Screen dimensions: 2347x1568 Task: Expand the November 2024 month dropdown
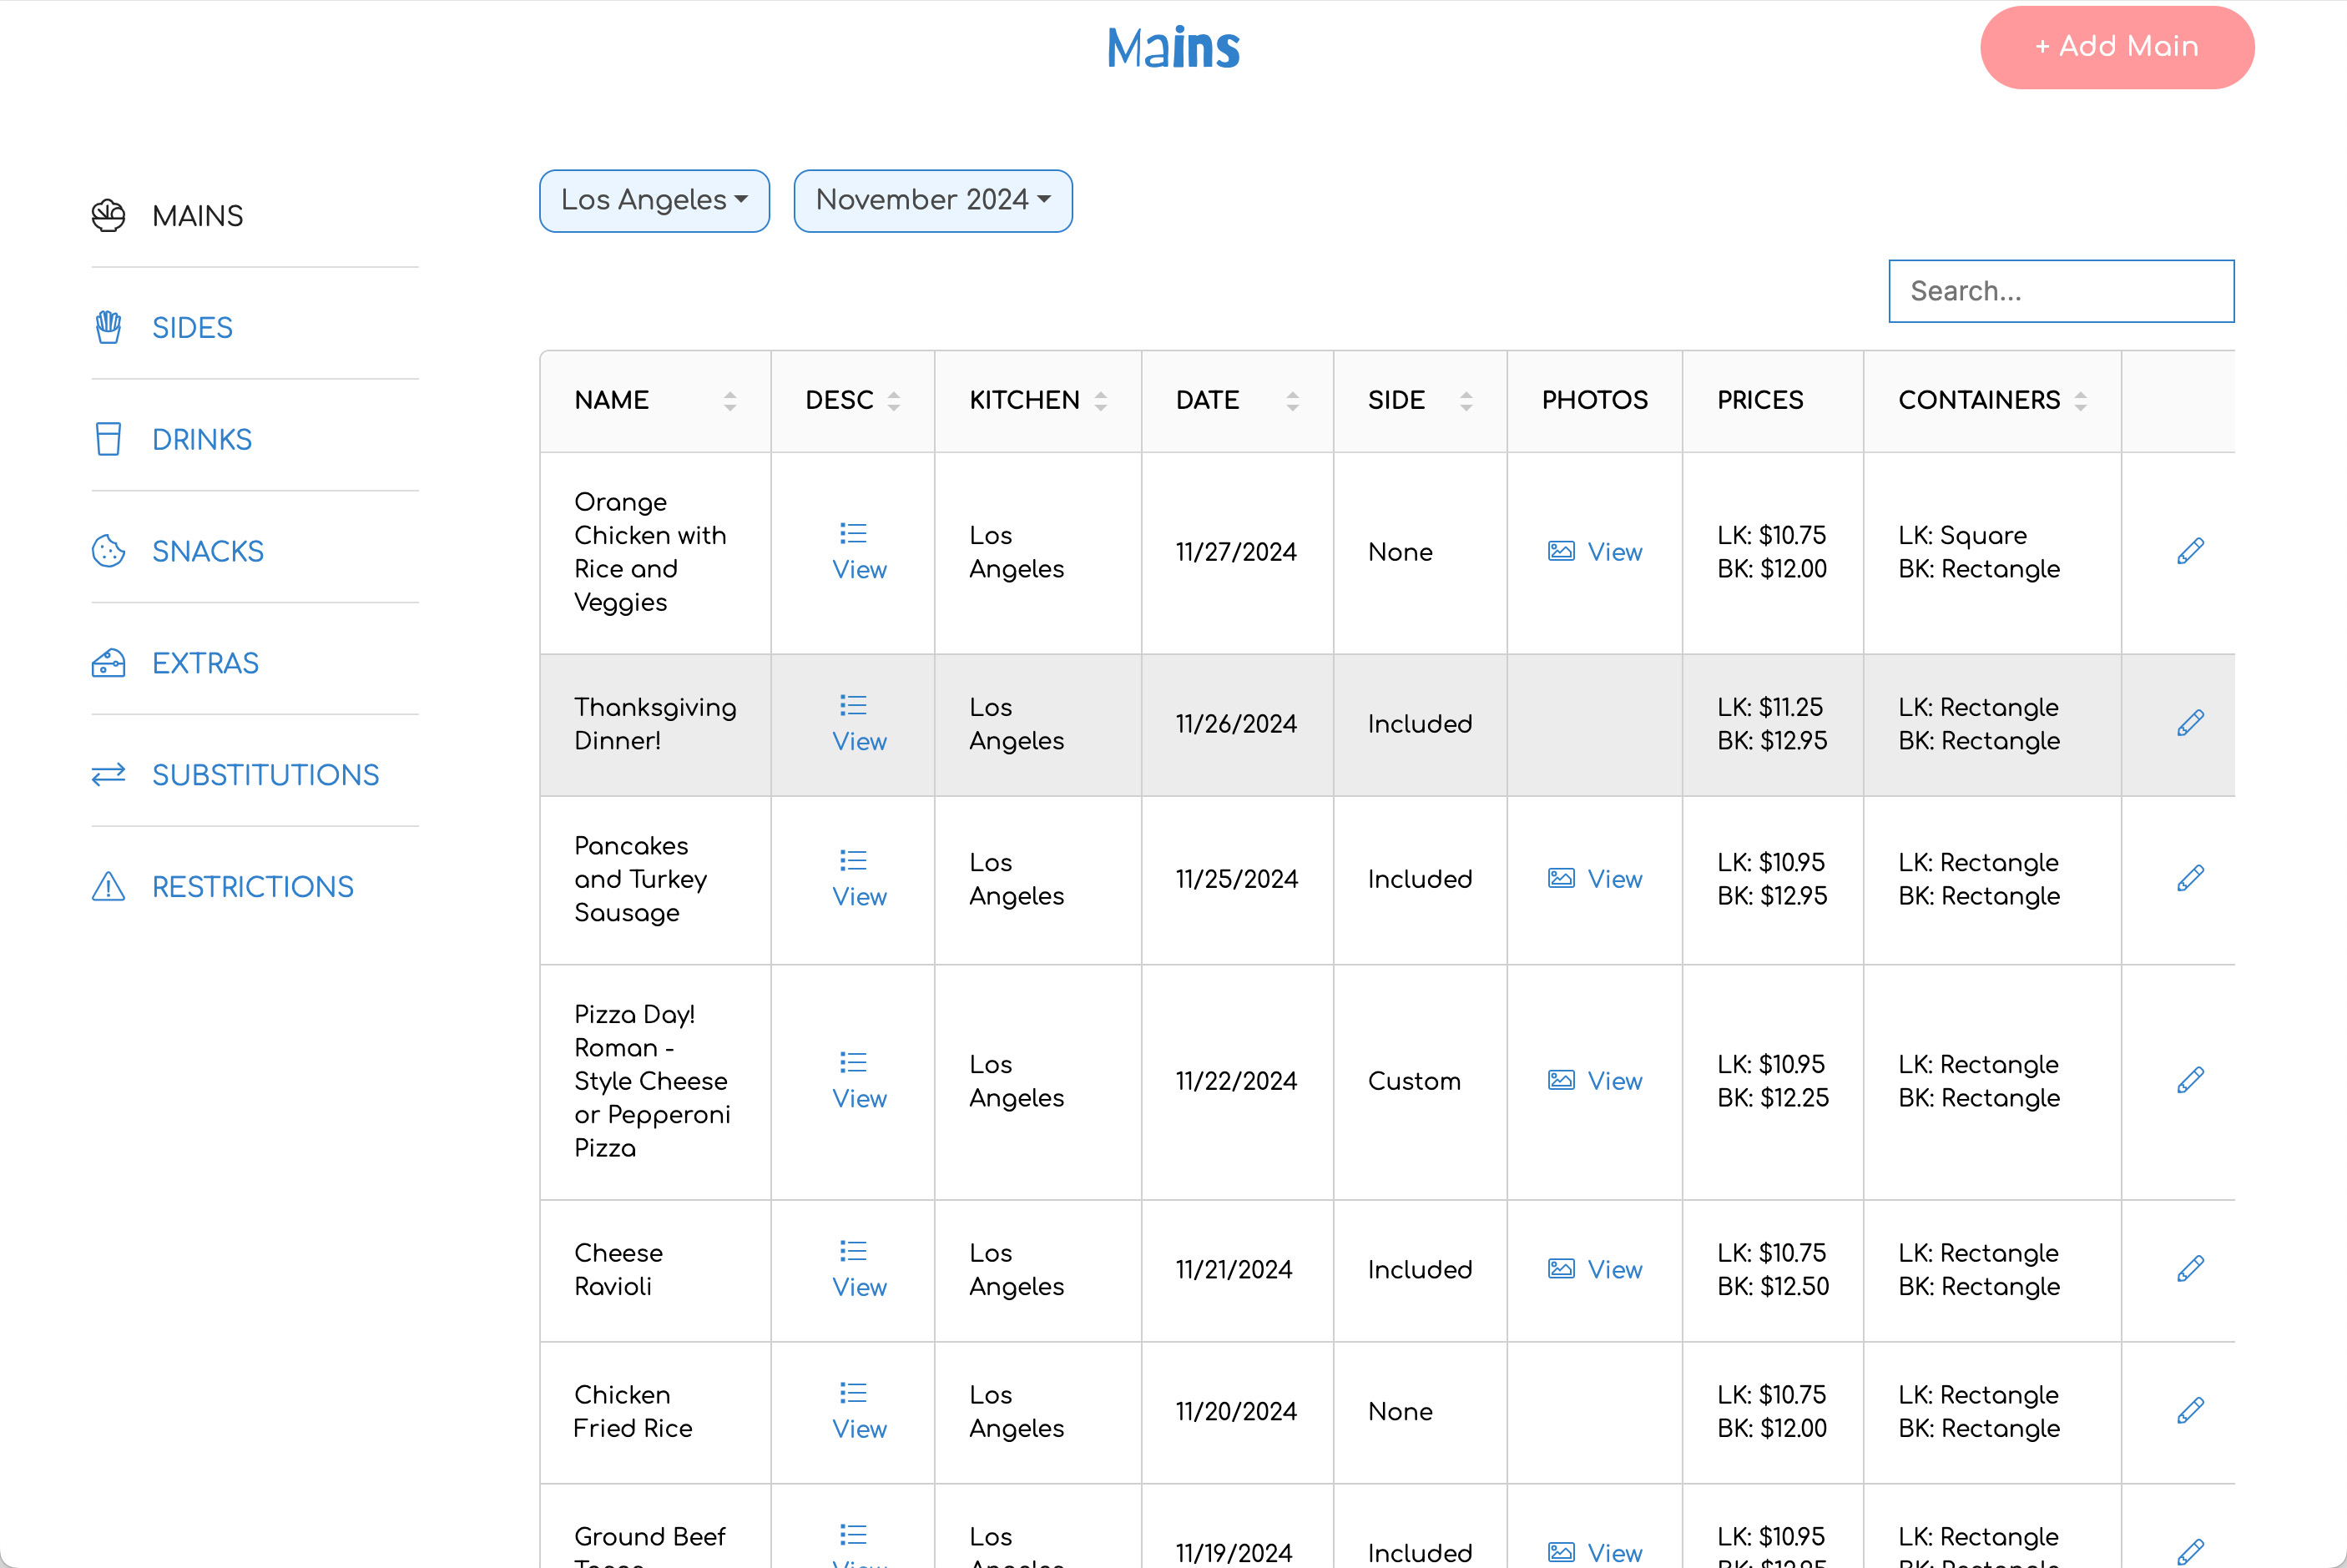933,200
